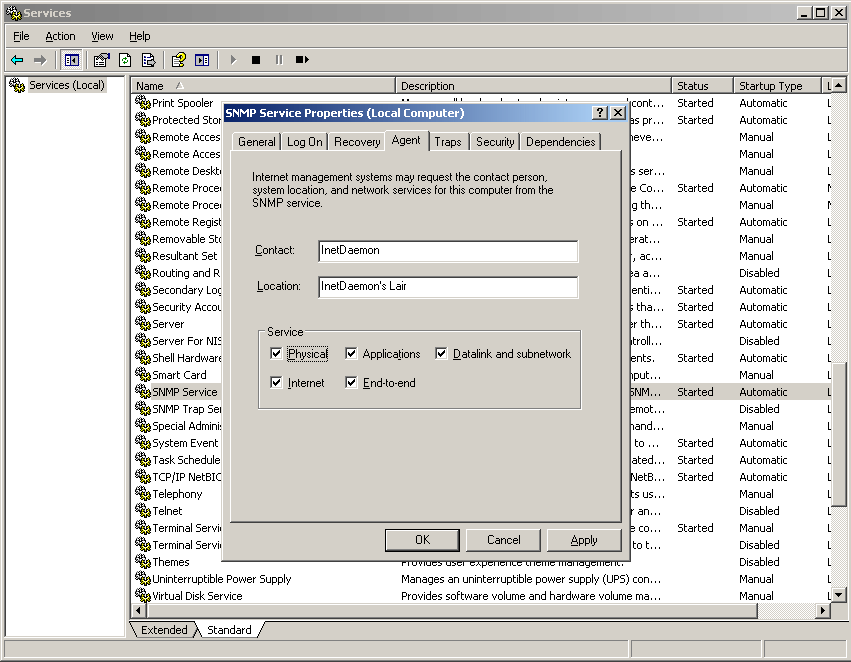This screenshot has width=851, height=662.
Task: Click the Refresh toolbar icon
Action: click(x=125, y=60)
